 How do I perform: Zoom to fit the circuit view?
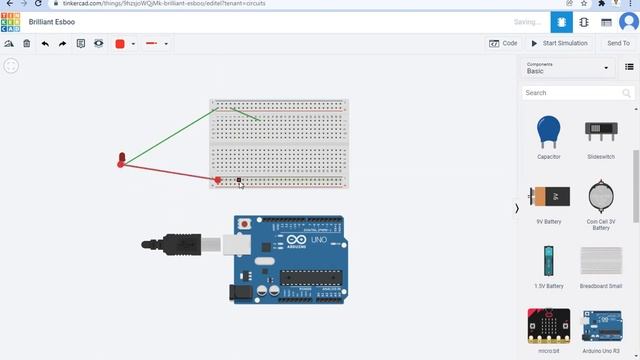click(x=11, y=66)
